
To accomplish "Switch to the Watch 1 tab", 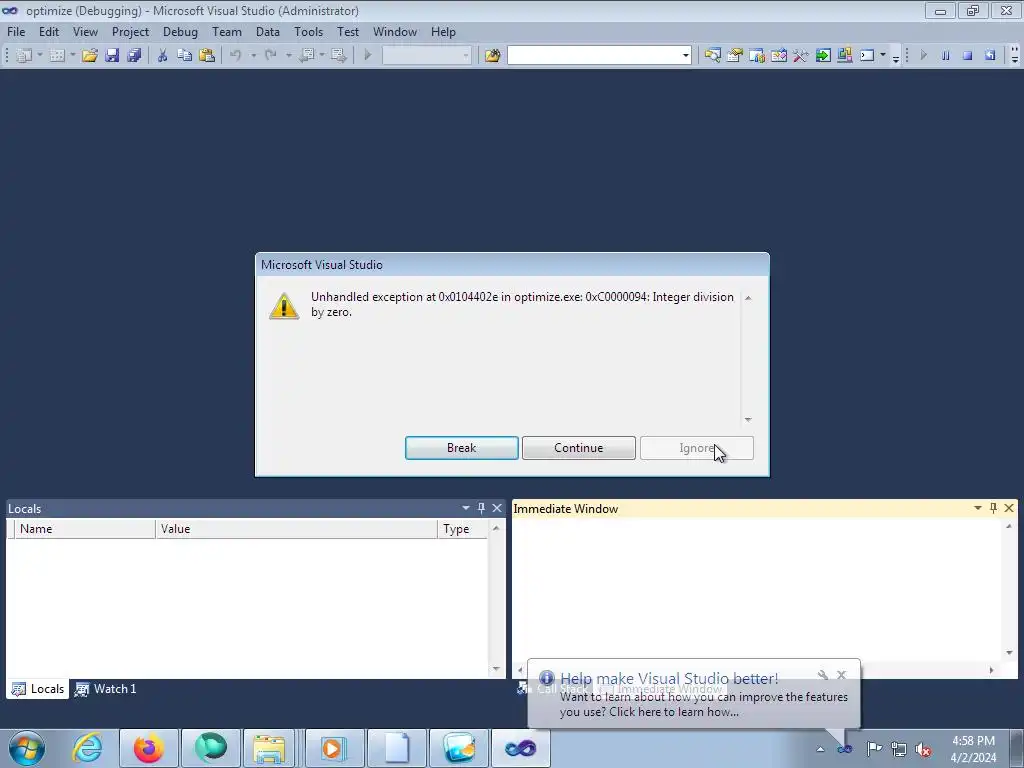I will coord(106,689).
